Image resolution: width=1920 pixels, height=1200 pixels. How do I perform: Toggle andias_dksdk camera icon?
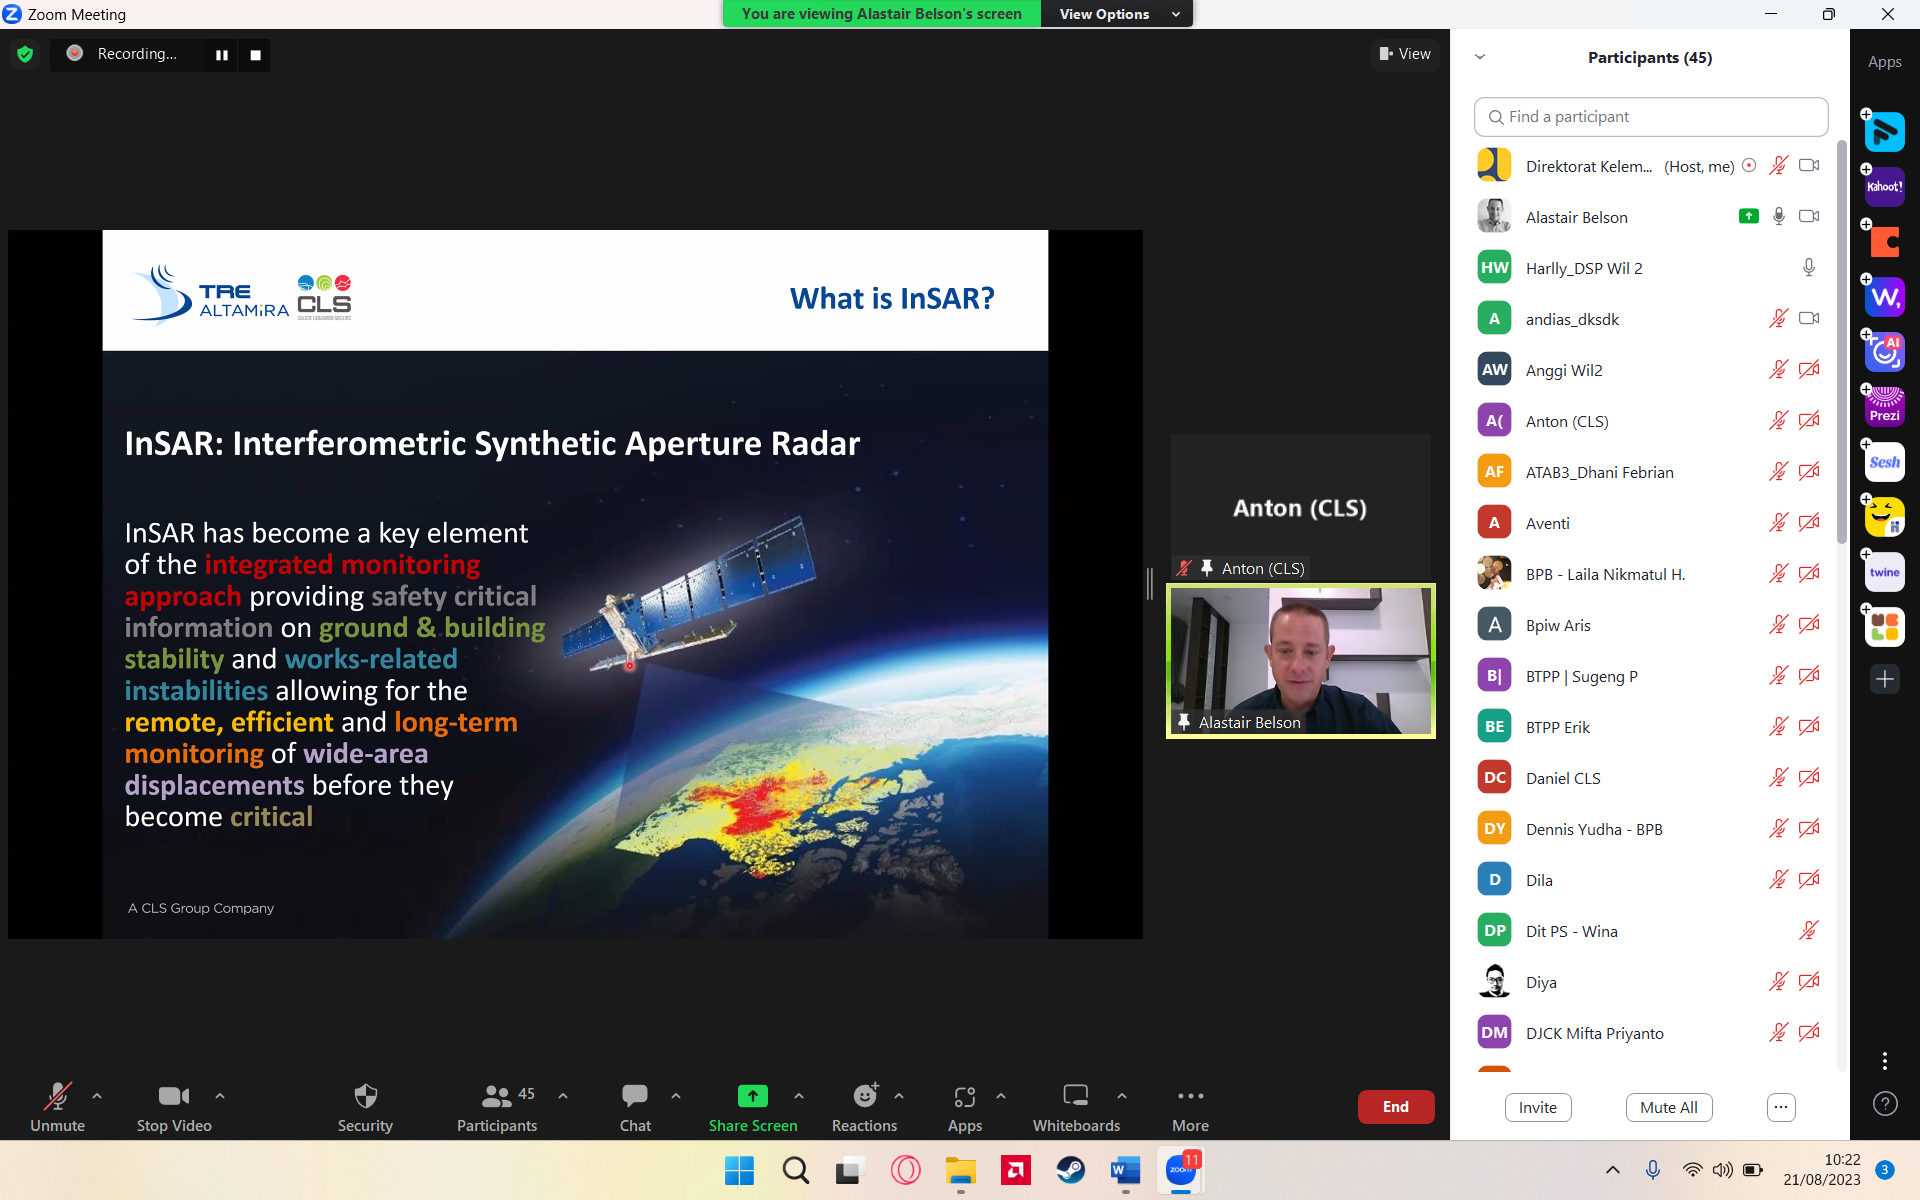click(x=1809, y=318)
